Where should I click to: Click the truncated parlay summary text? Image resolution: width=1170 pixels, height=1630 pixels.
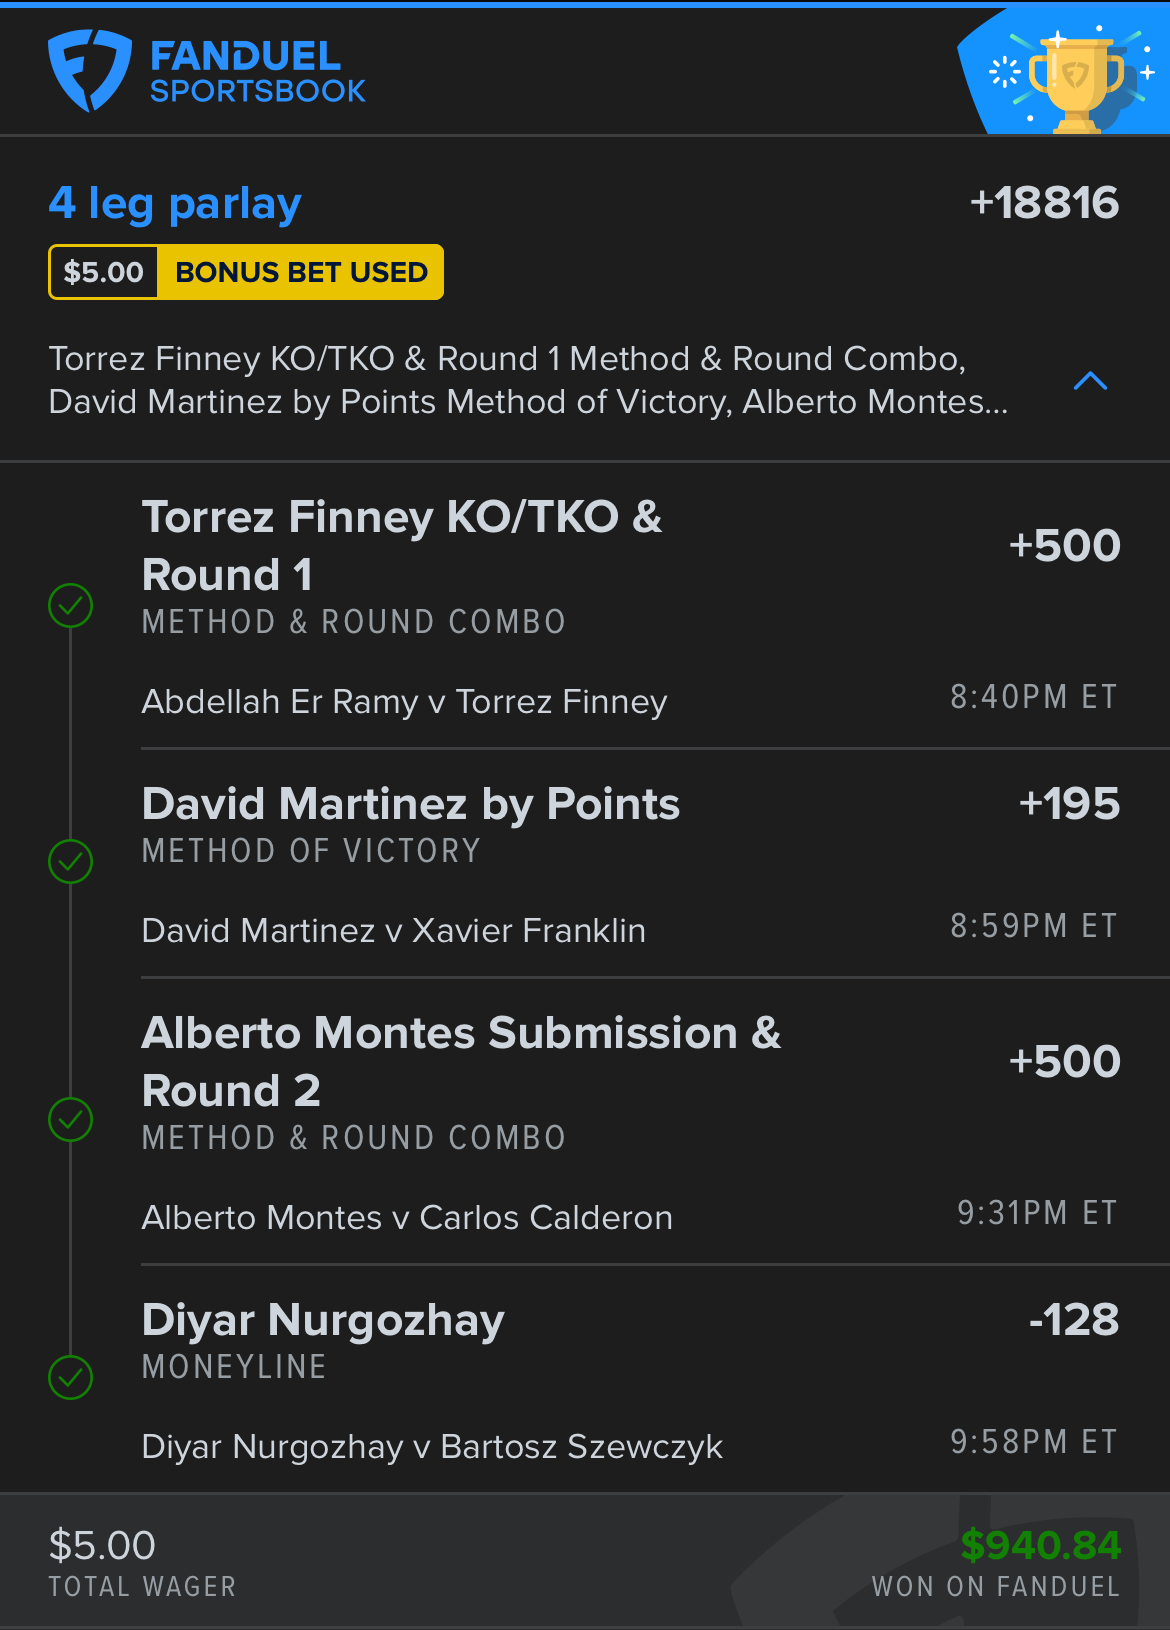pyautogui.click(x=528, y=380)
